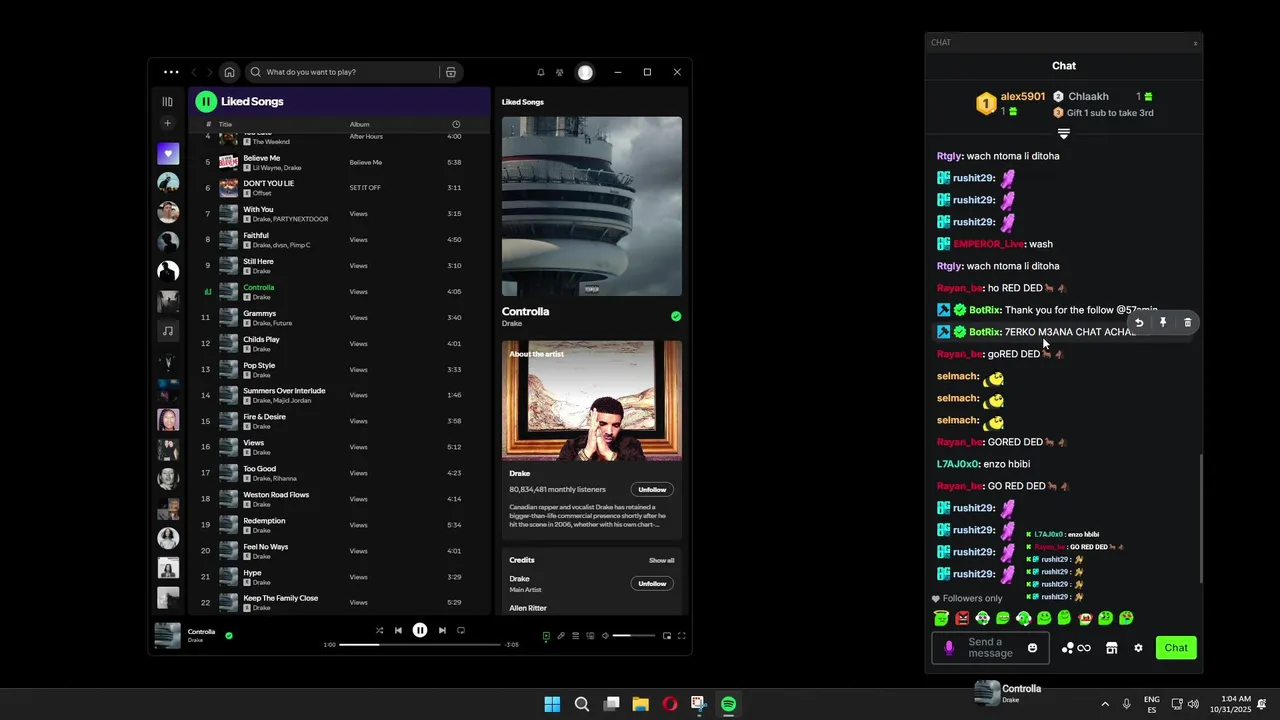Toggle repeat in the player bar
The image size is (1280, 720).
461,631
